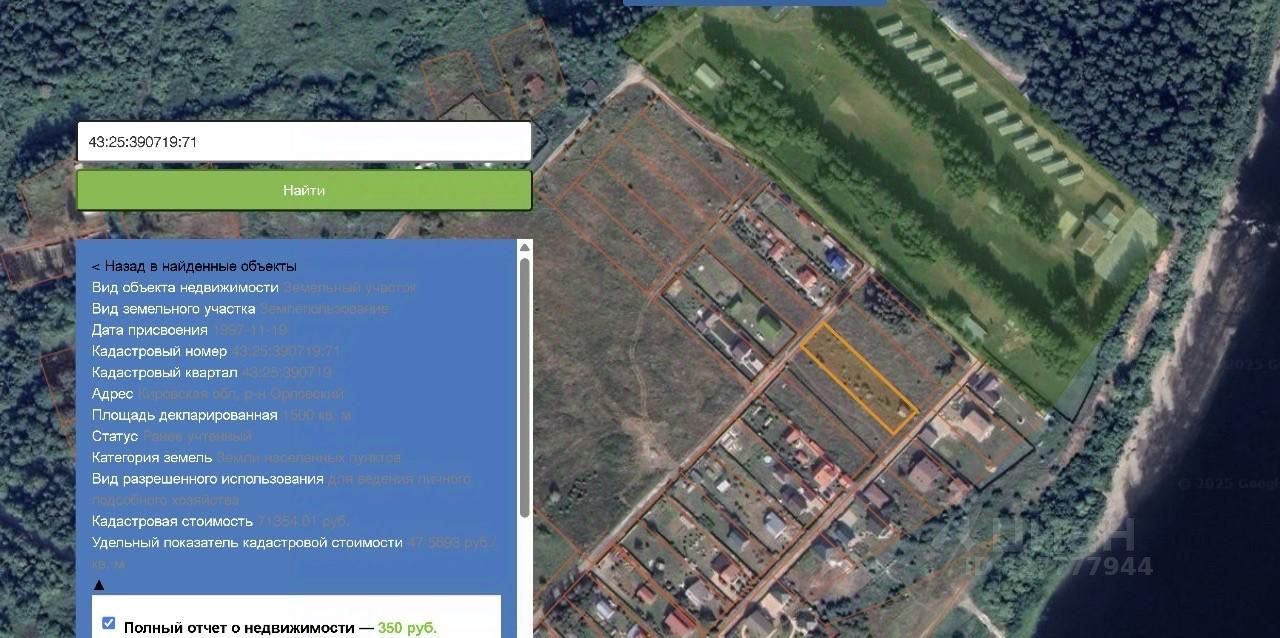Click 'Адрес' label in info panel
This screenshot has height=638, width=1280.
click(113, 394)
